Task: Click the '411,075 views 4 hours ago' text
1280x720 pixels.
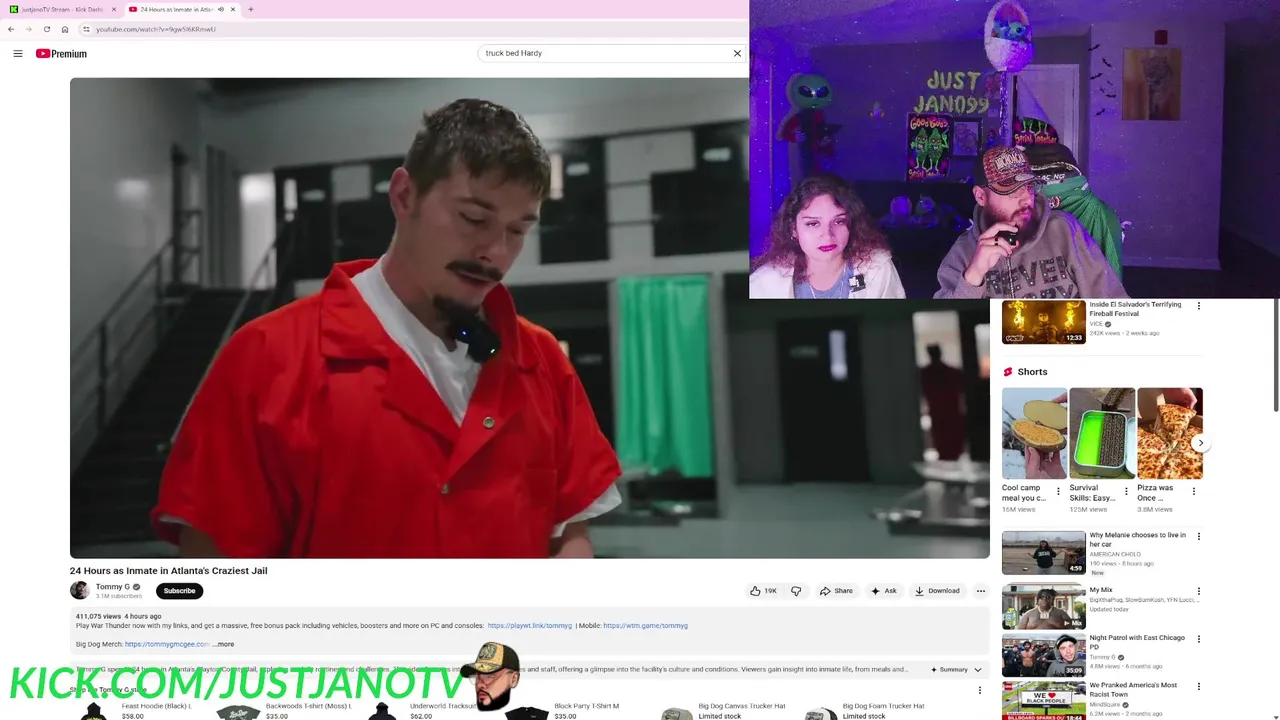Action: [118, 616]
